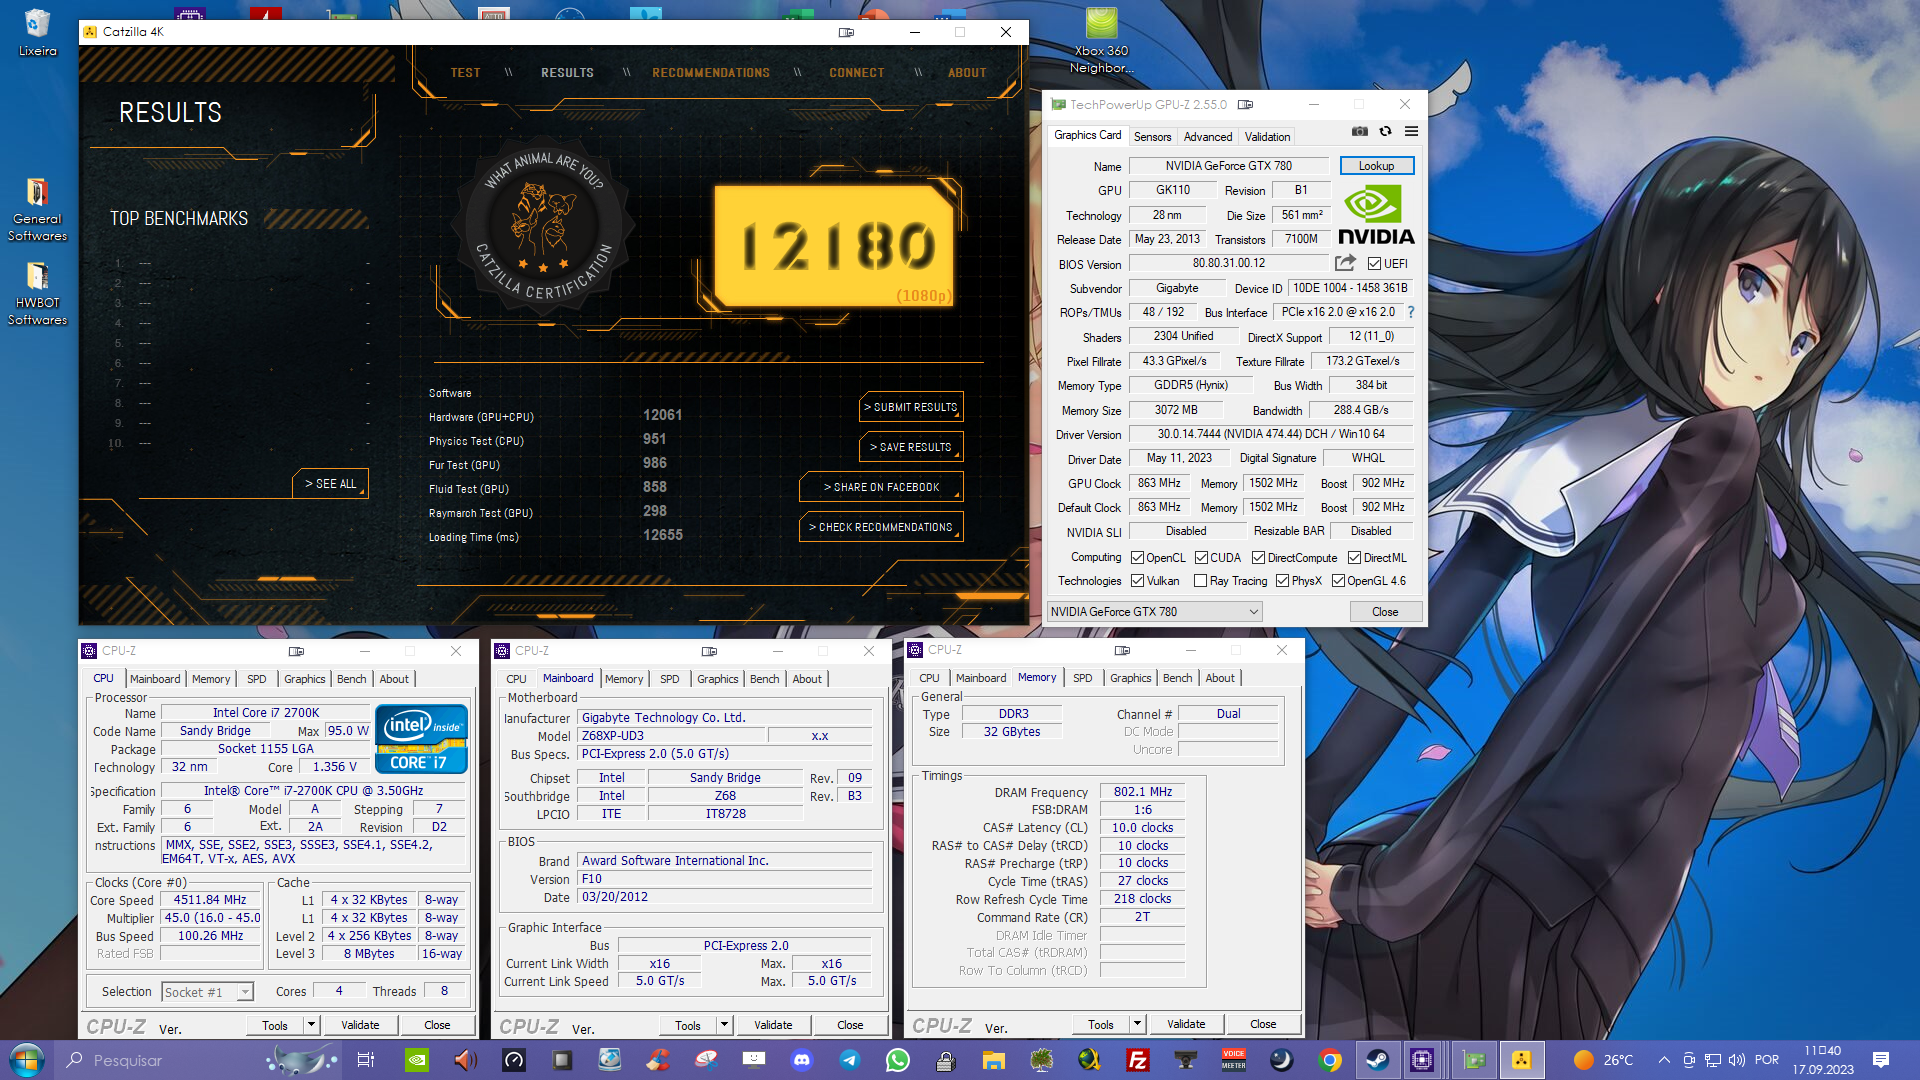Viewport: 1920px width, 1080px height.
Task: Open Steam from the taskbar
Action: (x=1377, y=1060)
